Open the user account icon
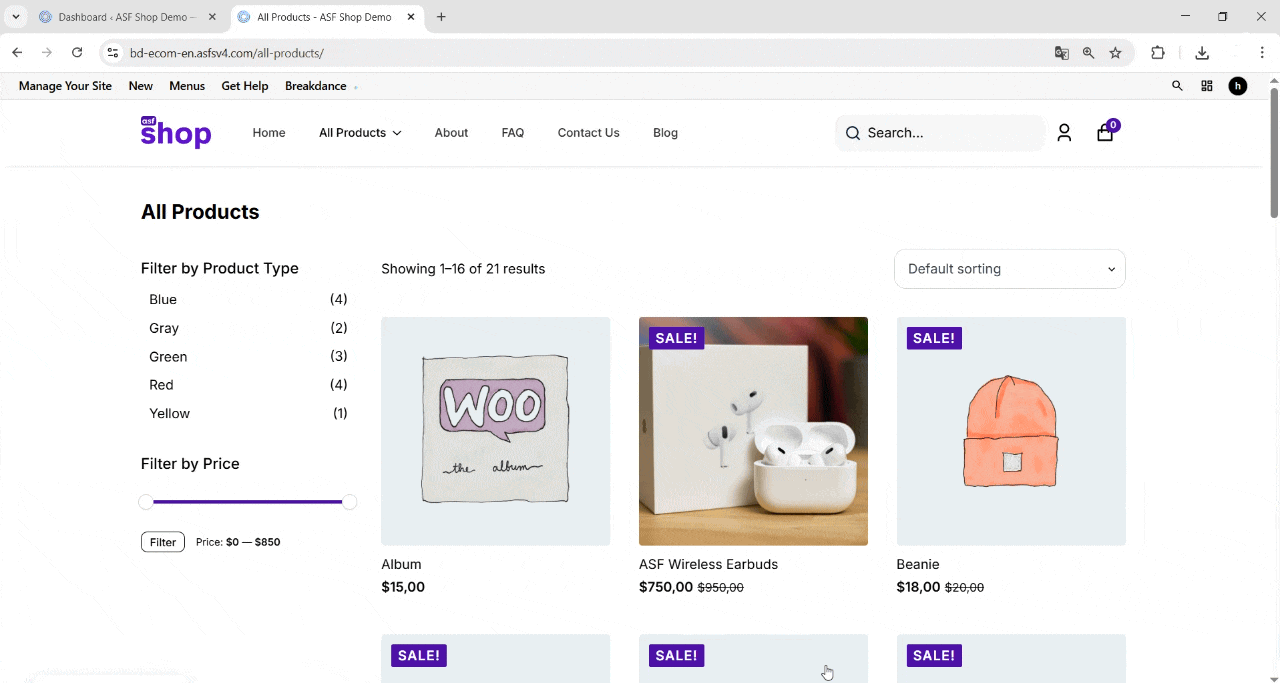1280x683 pixels. pyautogui.click(x=1064, y=133)
